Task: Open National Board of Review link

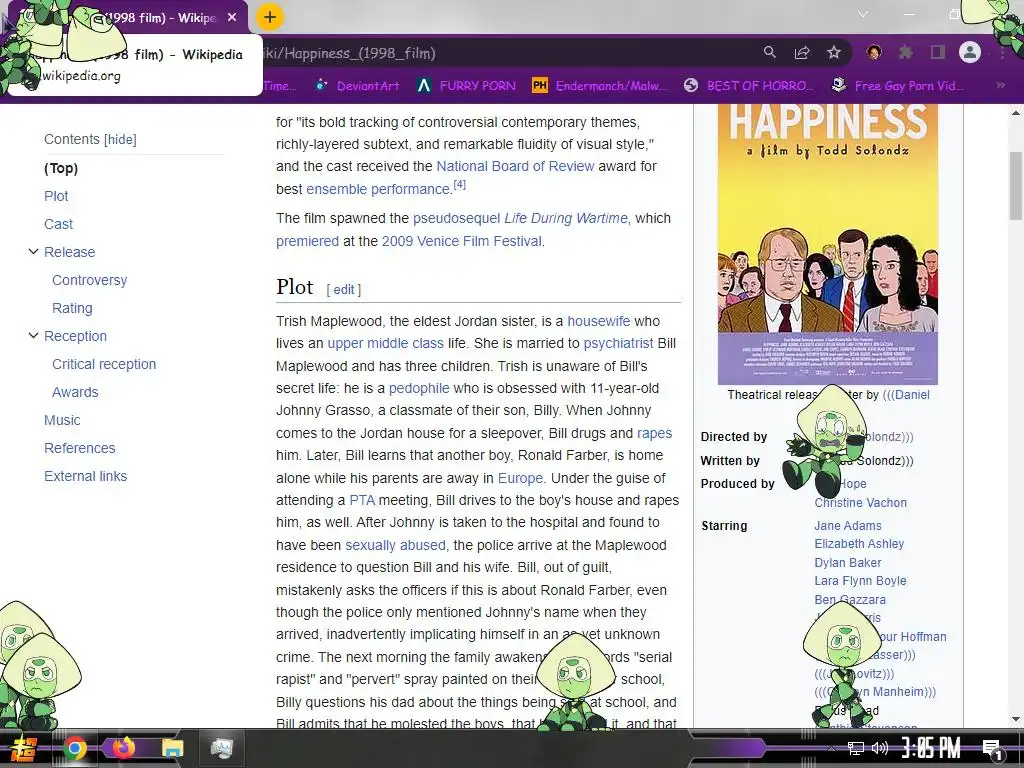Action: (515, 167)
